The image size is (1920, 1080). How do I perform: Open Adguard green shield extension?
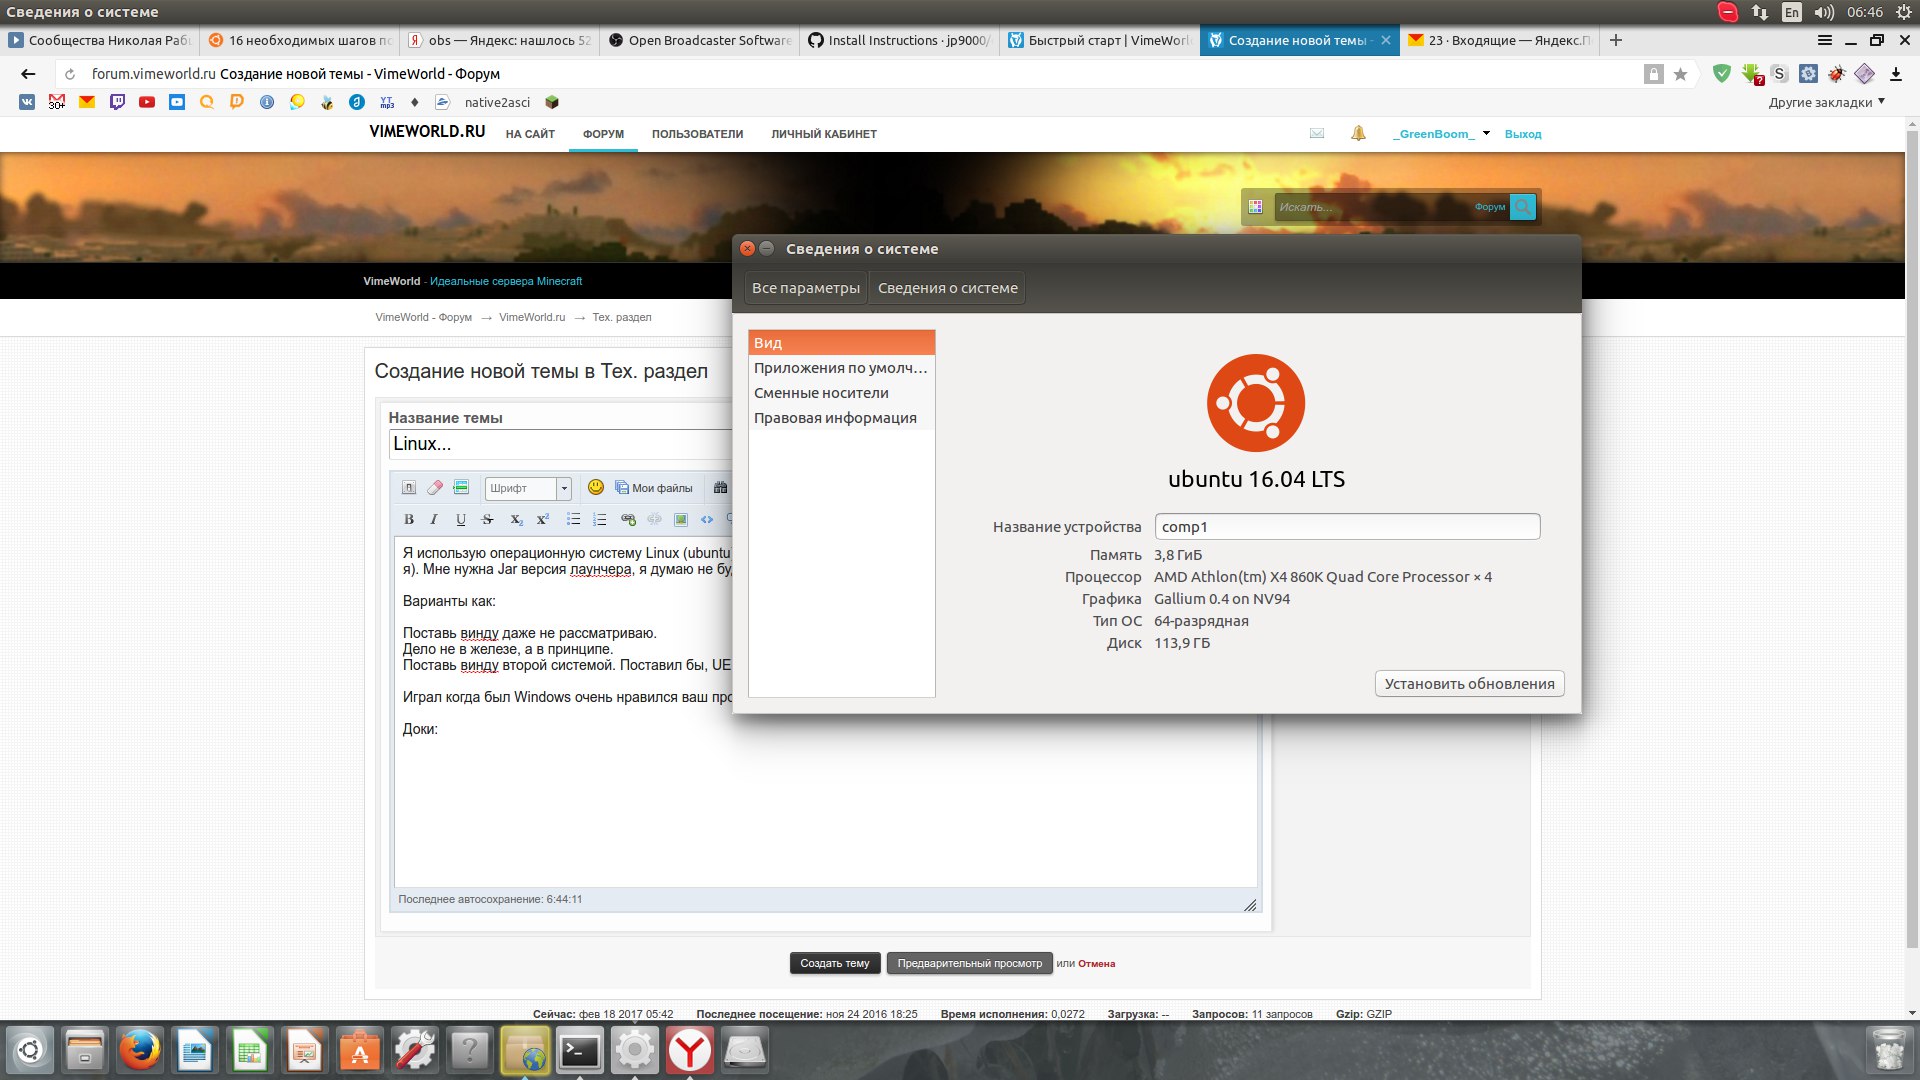(x=1721, y=73)
